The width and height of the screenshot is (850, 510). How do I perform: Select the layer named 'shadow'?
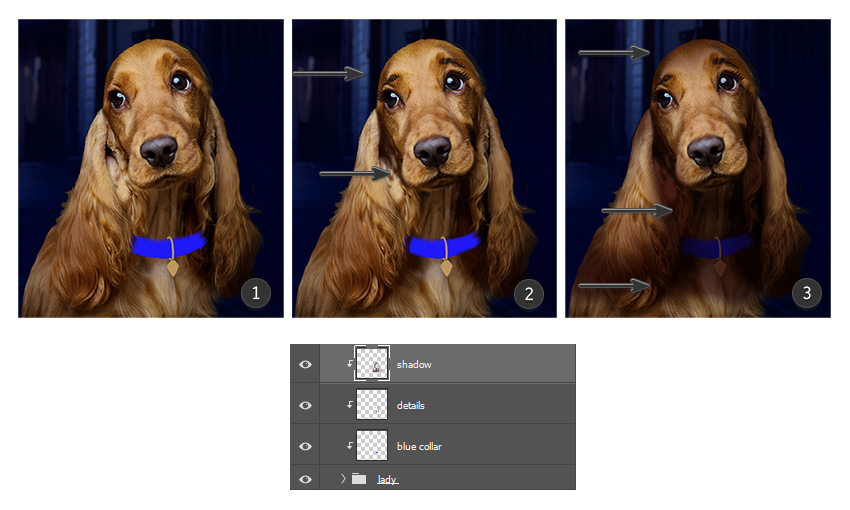414,365
